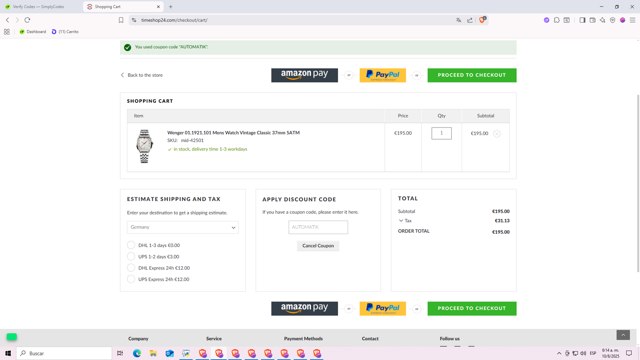Open the translate icon in the address bar
Viewport: 640px width, 360px height.
click(x=458, y=20)
